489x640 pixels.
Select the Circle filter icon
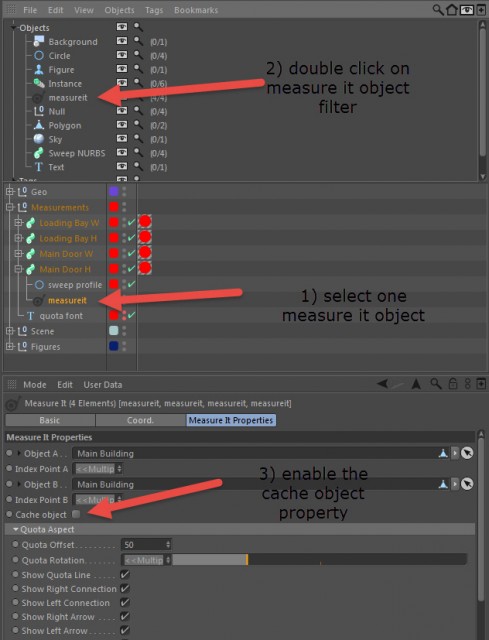(39, 55)
